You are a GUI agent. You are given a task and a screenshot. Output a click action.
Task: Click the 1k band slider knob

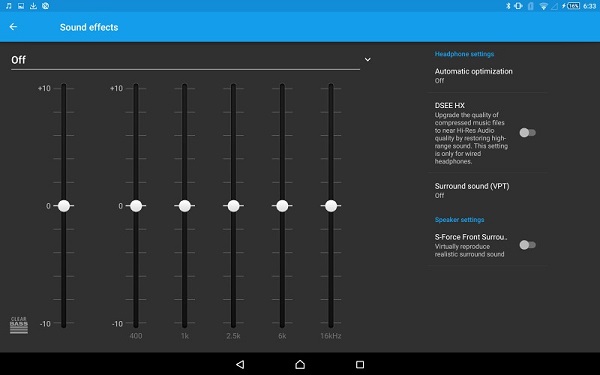click(x=185, y=206)
